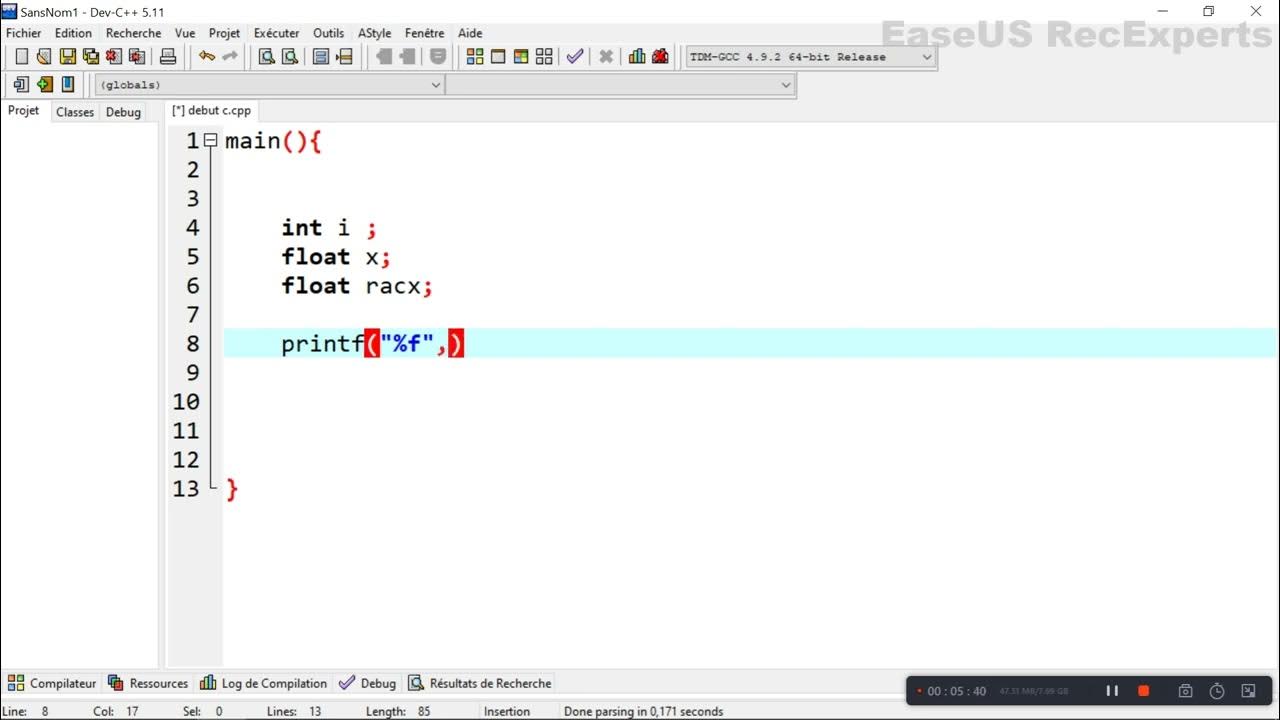Run the program using the window icon
The height and width of the screenshot is (720, 1280).
(498, 57)
